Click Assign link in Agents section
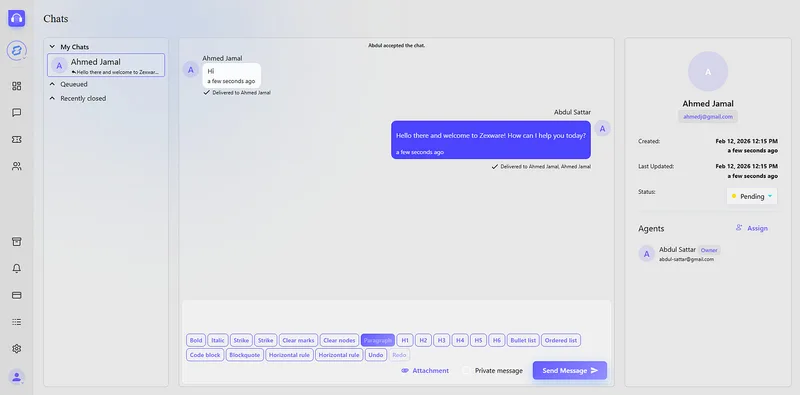This screenshot has width=800, height=395. point(752,228)
